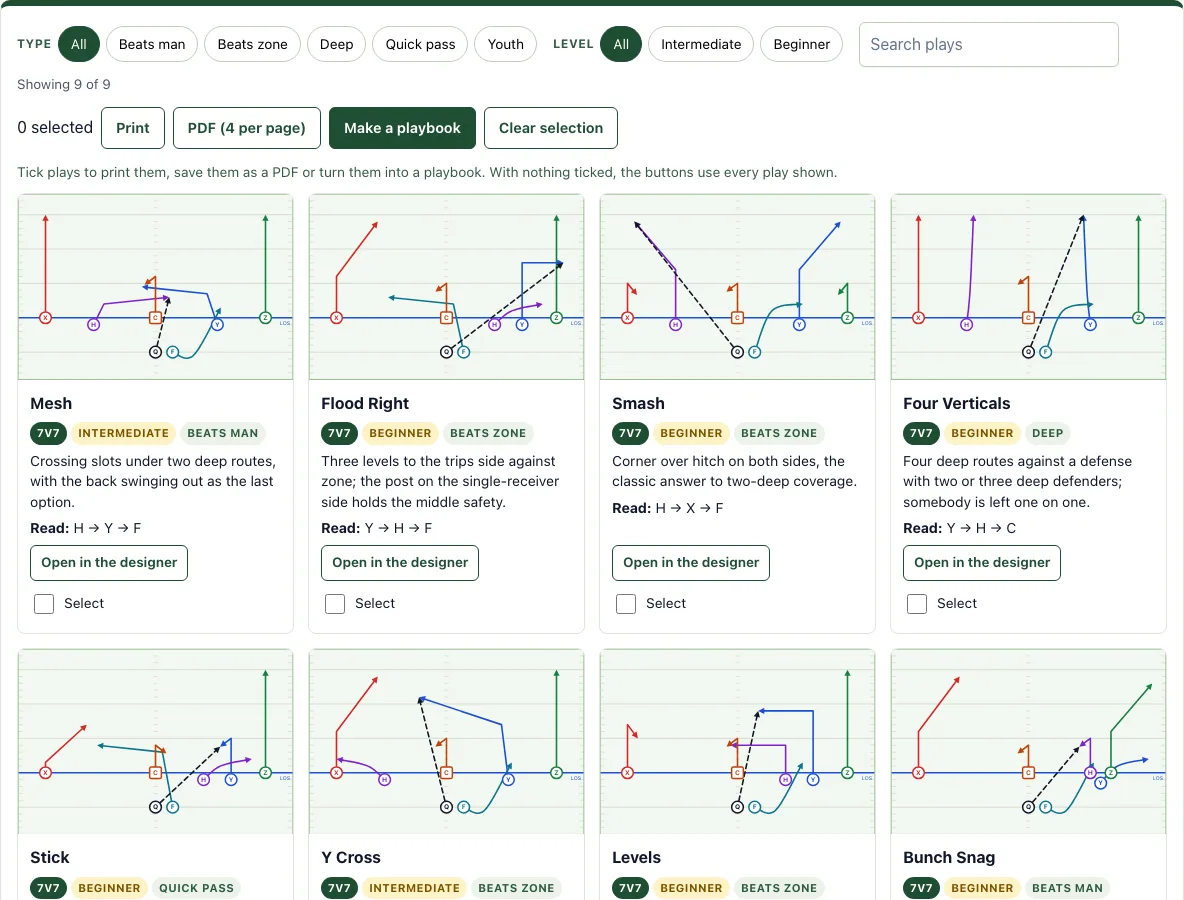Screen dimensions: 1184x900
Task: Choose the Deep type filter
Action: point(336,45)
